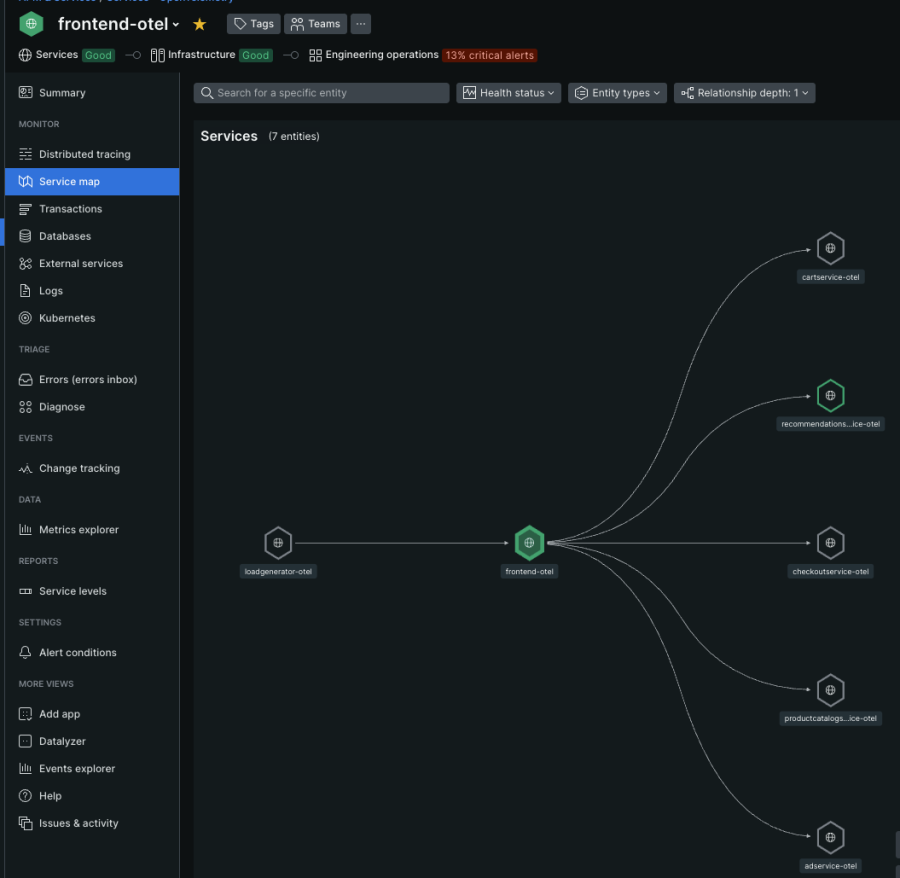This screenshot has width=900, height=878.
Task: Open the Teams button
Action: pyautogui.click(x=315, y=24)
